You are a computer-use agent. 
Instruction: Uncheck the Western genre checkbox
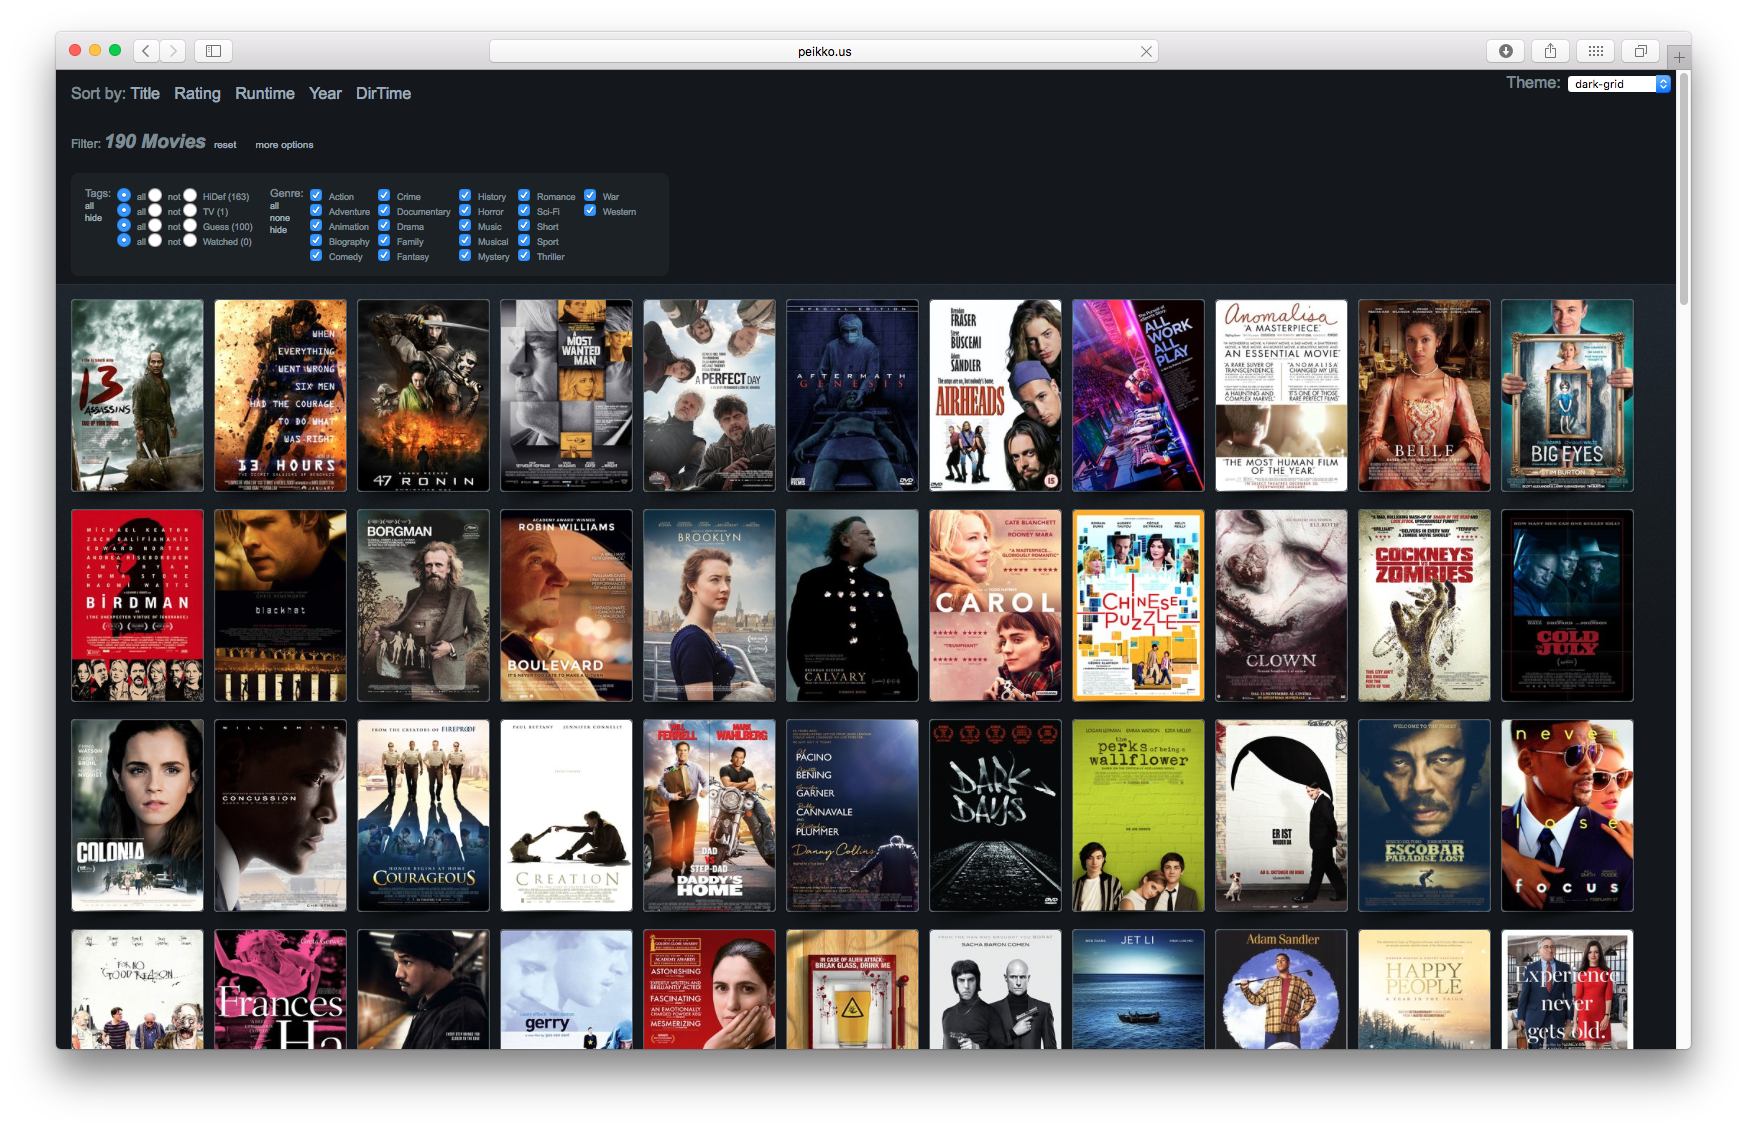pos(591,211)
